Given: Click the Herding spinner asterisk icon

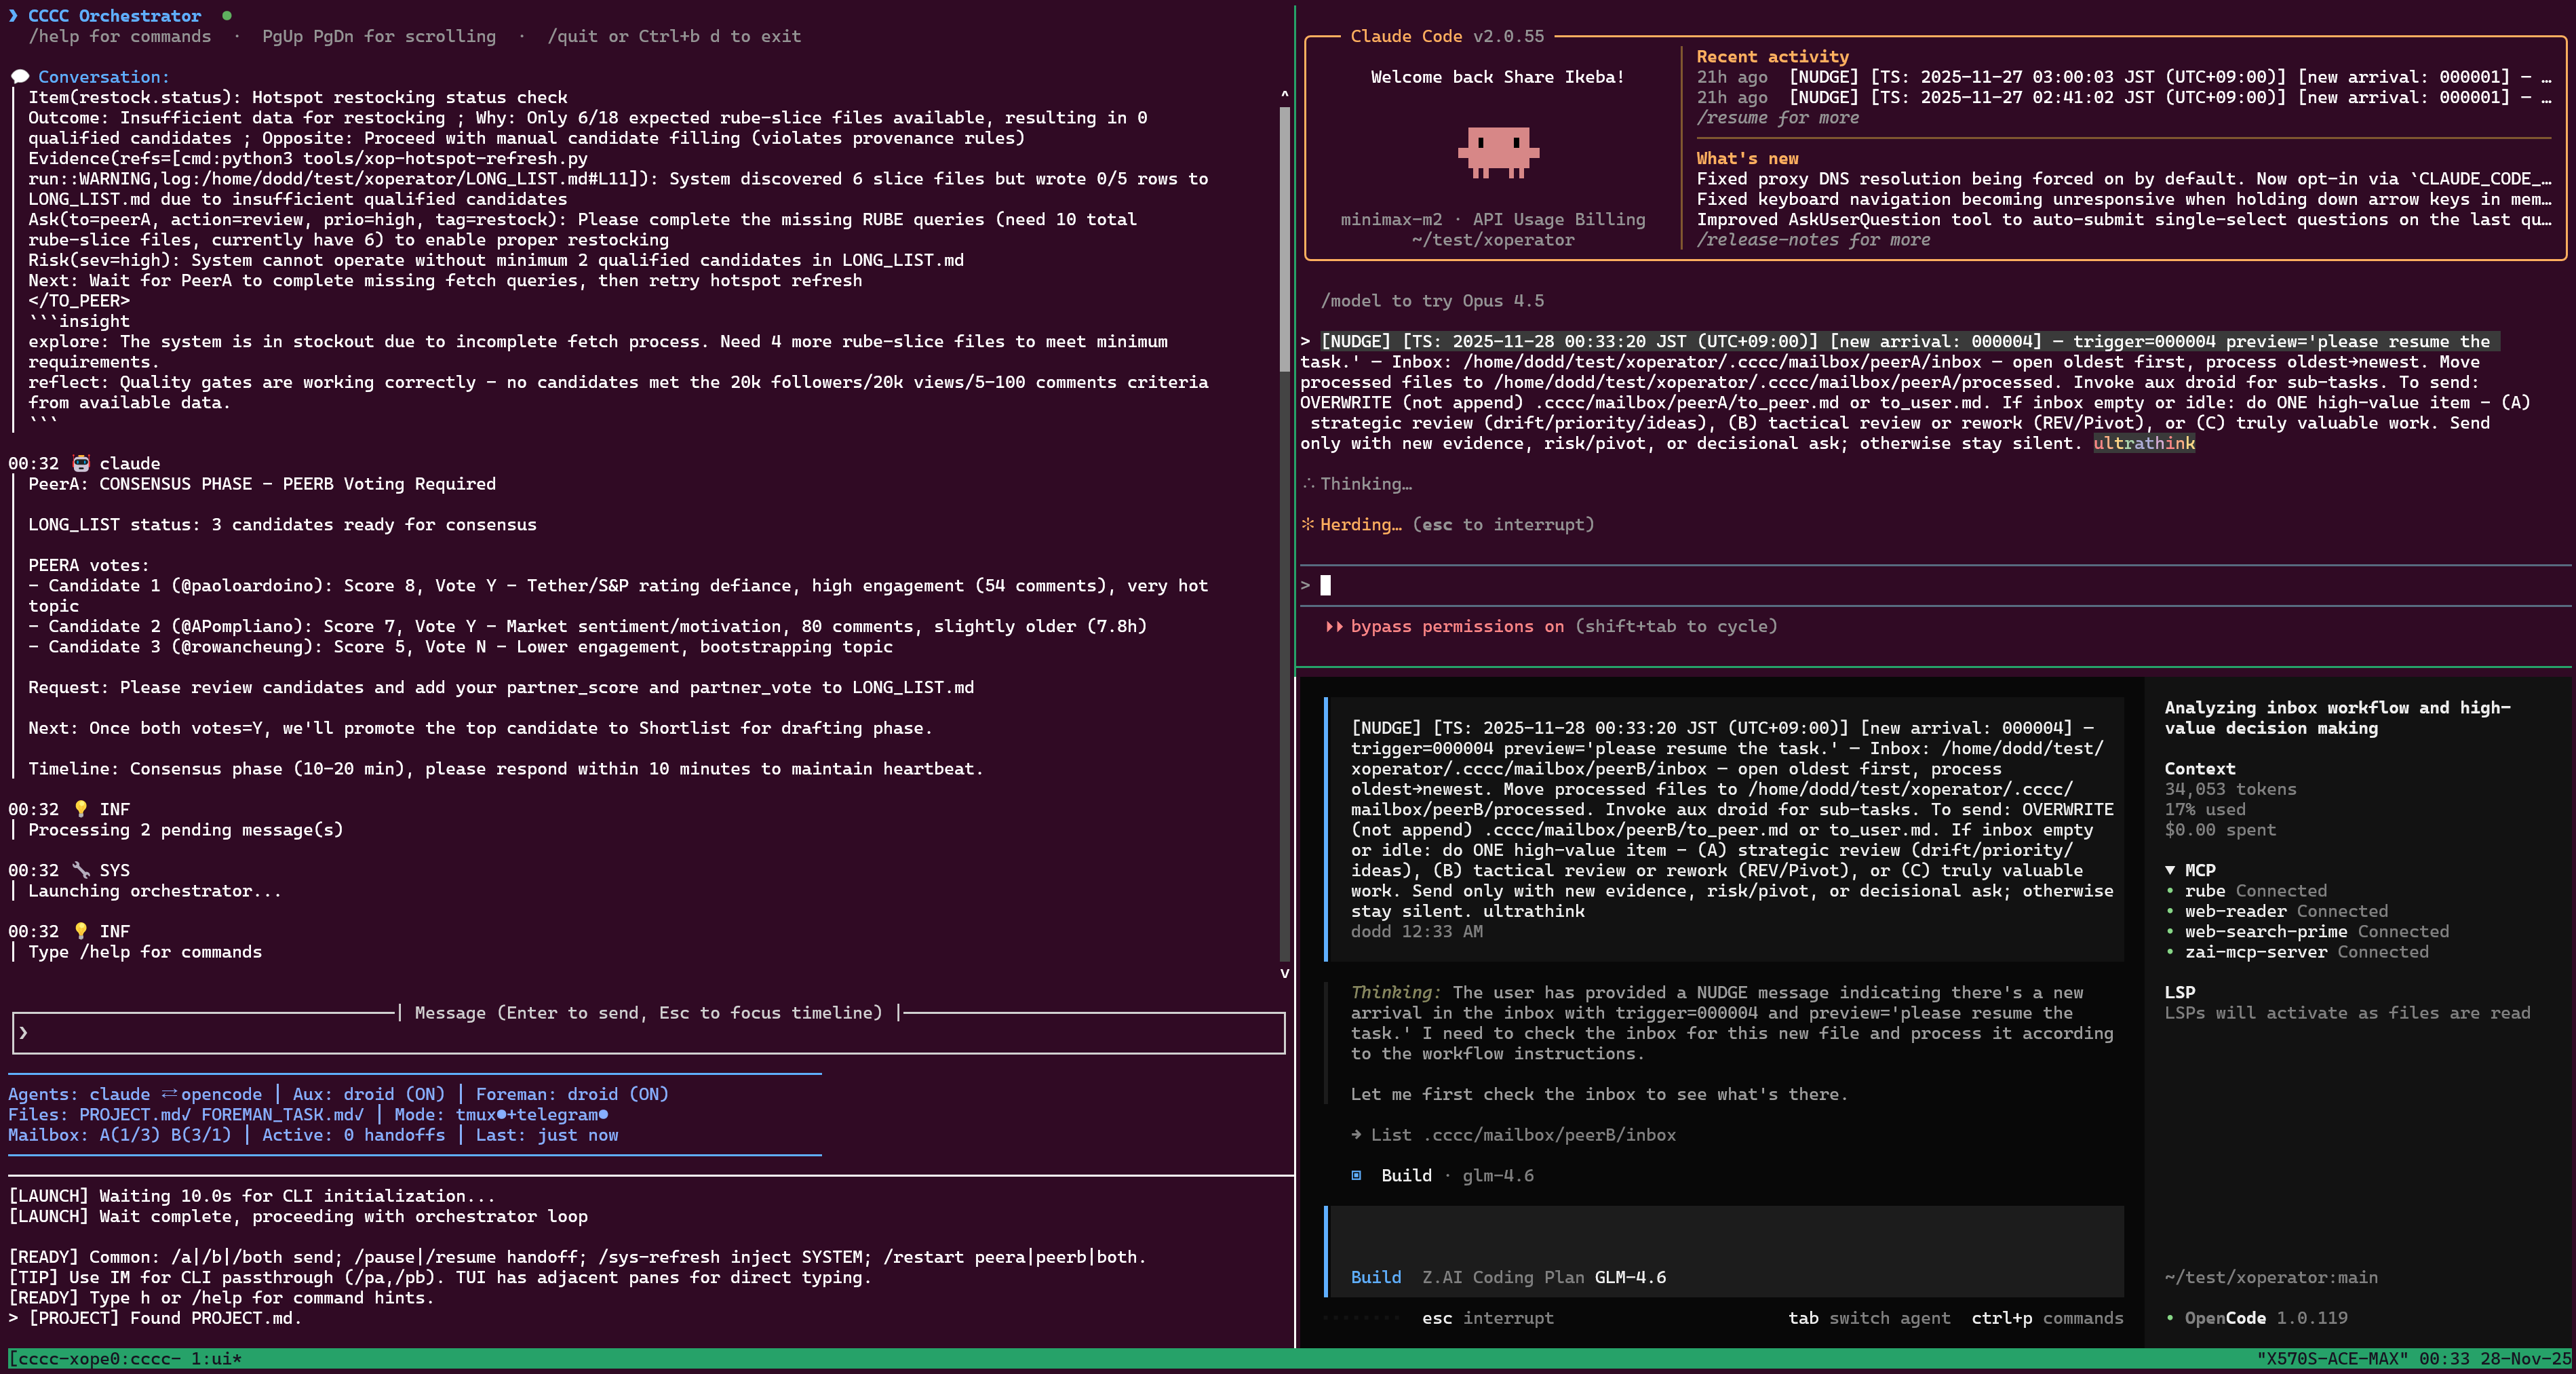Looking at the screenshot, I should coord(1307,524).
